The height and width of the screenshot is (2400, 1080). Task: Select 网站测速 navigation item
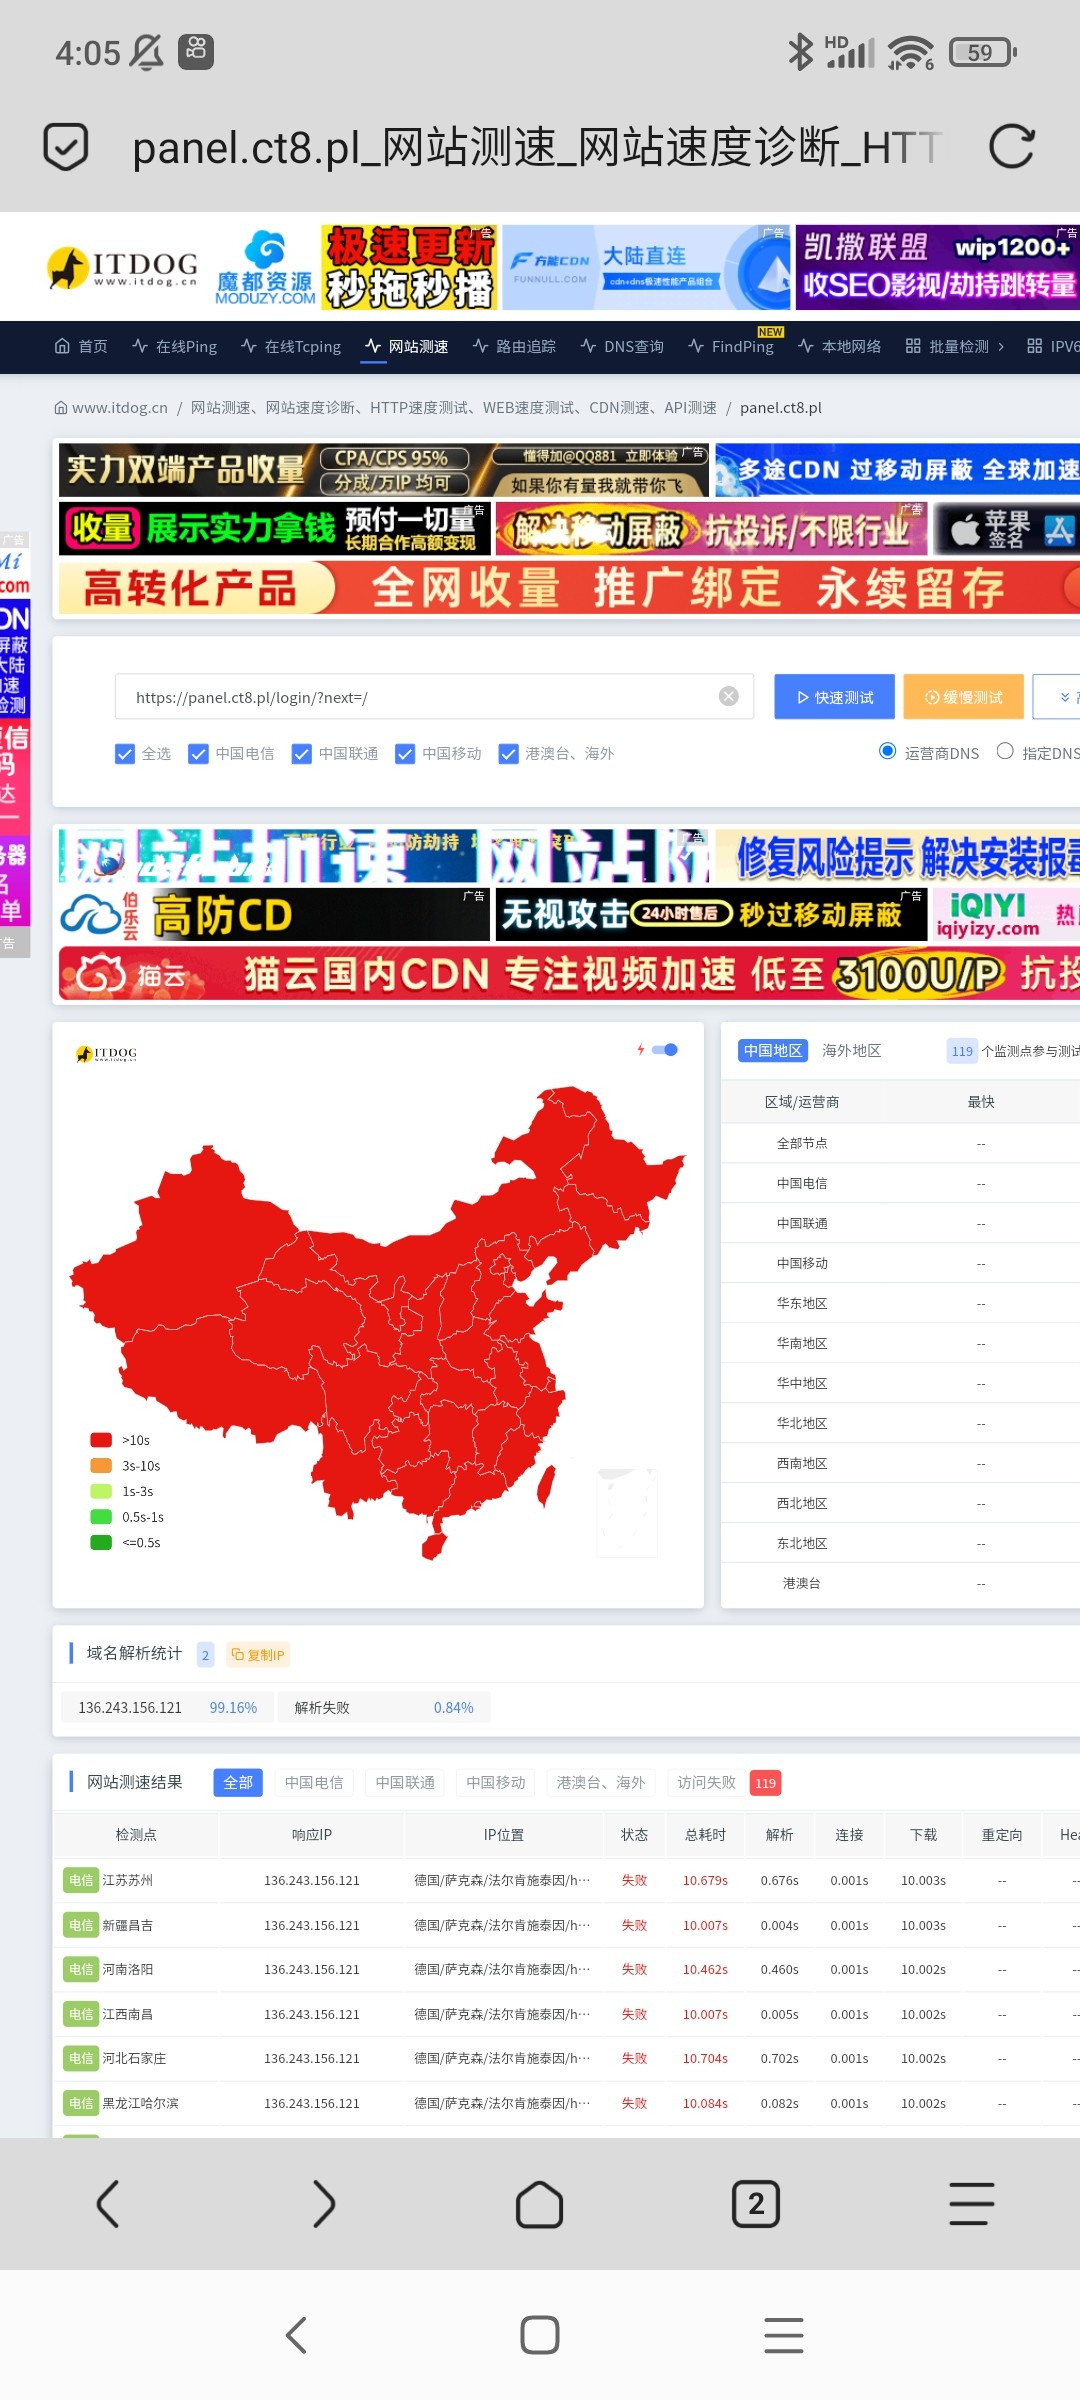tap(406, 346)
